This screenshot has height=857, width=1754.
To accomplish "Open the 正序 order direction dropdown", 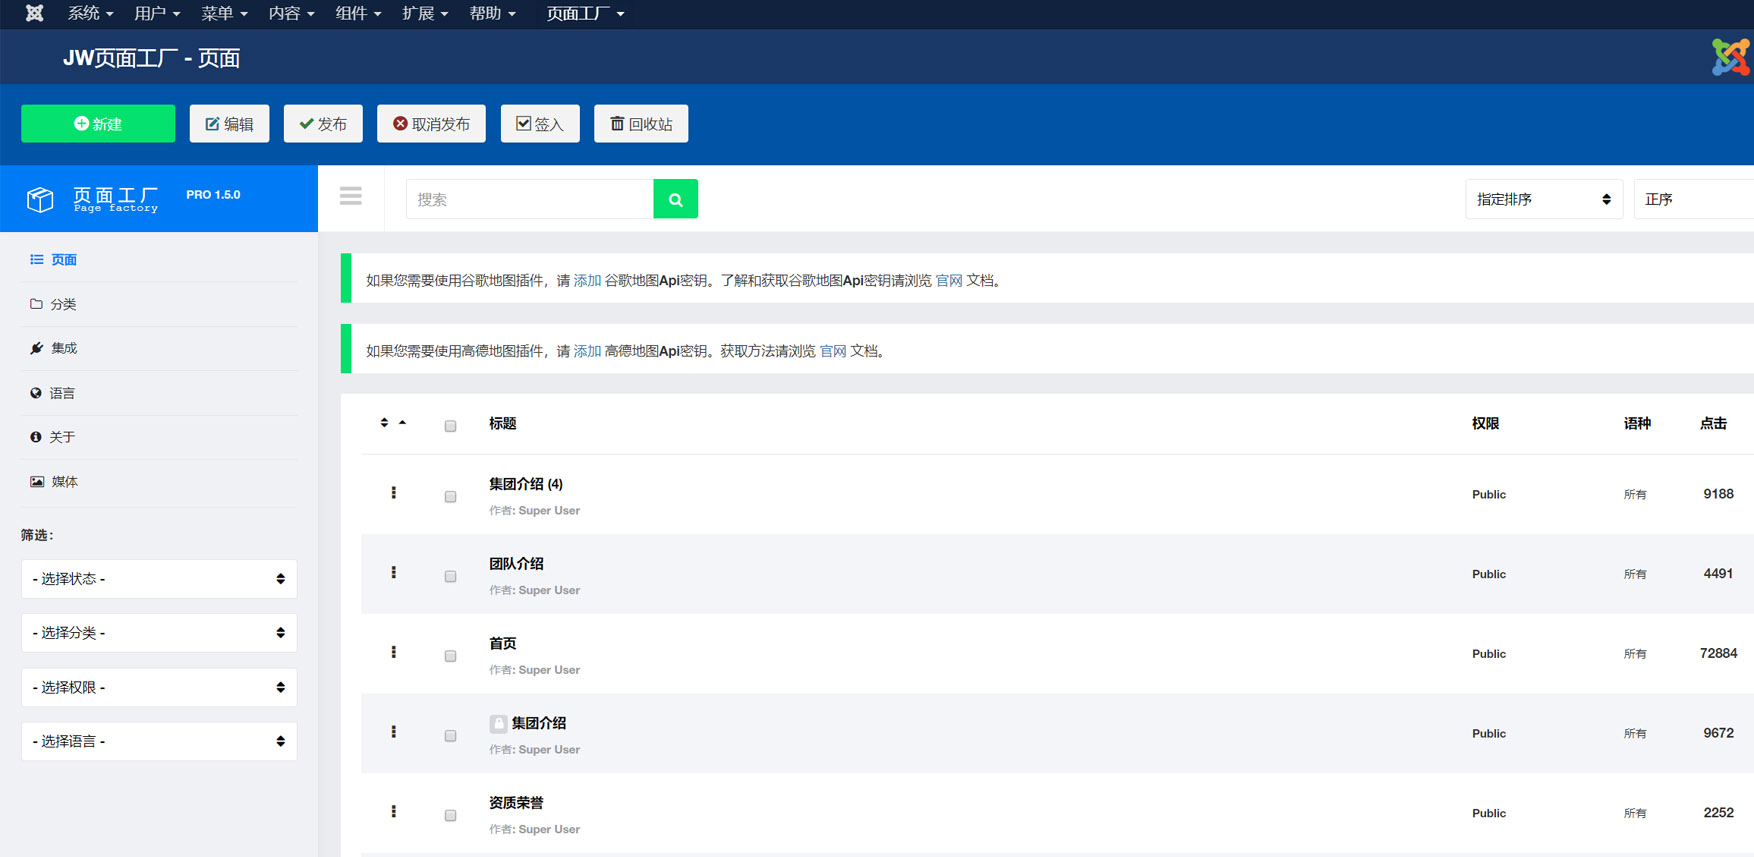I will pyautogui.click(x=1694, y=199).
